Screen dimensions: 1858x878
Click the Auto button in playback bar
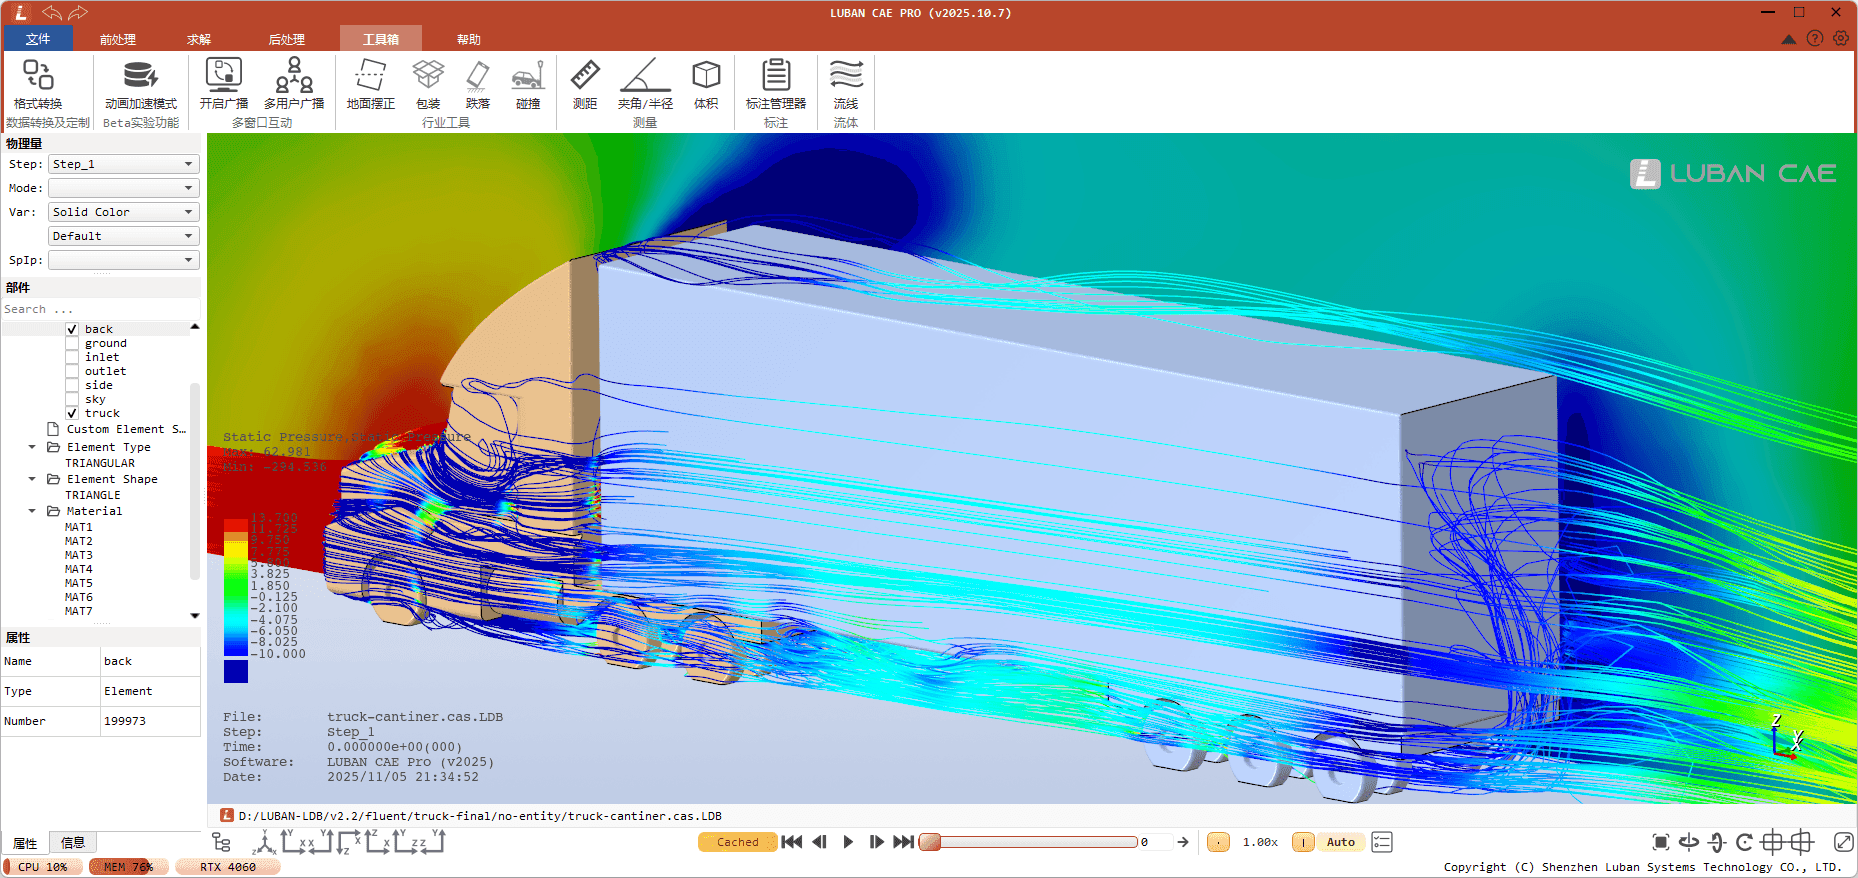[x=1340, y=842]
